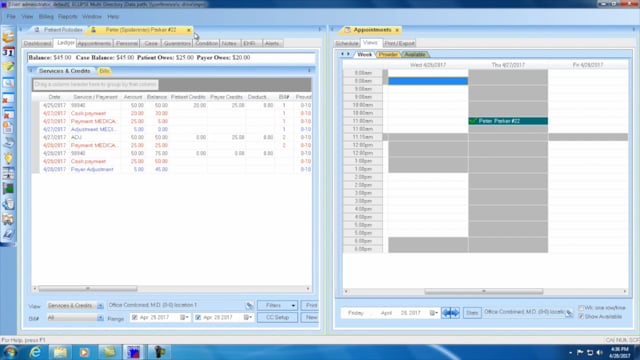Screen dimensions: 640x360
Task: Click the pen signature icon at sidebar bottom
Action: click(8, 234)
